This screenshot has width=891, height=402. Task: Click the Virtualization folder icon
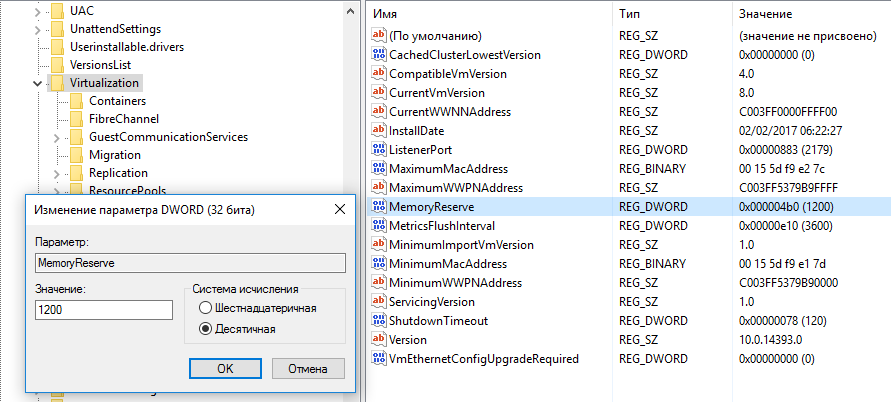pos(57,83)
